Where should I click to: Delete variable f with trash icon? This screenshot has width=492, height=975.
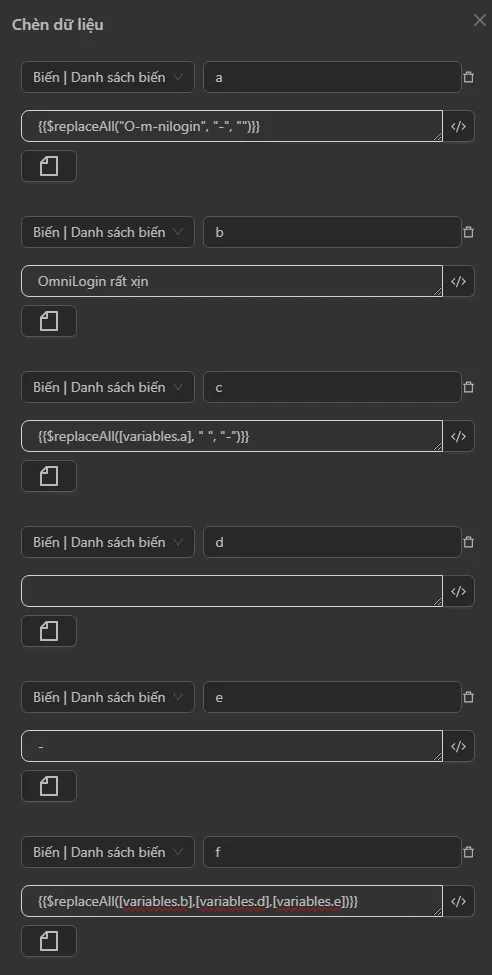468,852
